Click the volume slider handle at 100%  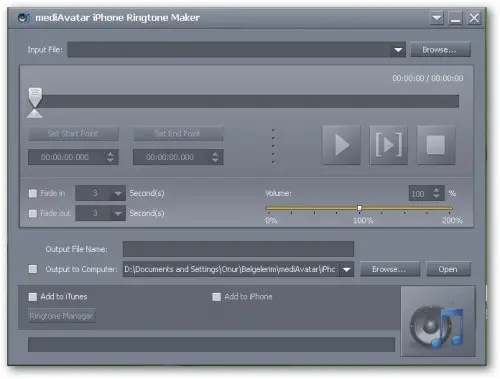coord(359,208)
